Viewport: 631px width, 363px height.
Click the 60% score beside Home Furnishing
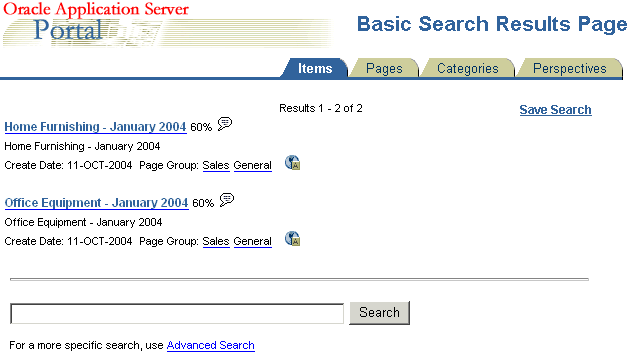(x=201, y=127)
